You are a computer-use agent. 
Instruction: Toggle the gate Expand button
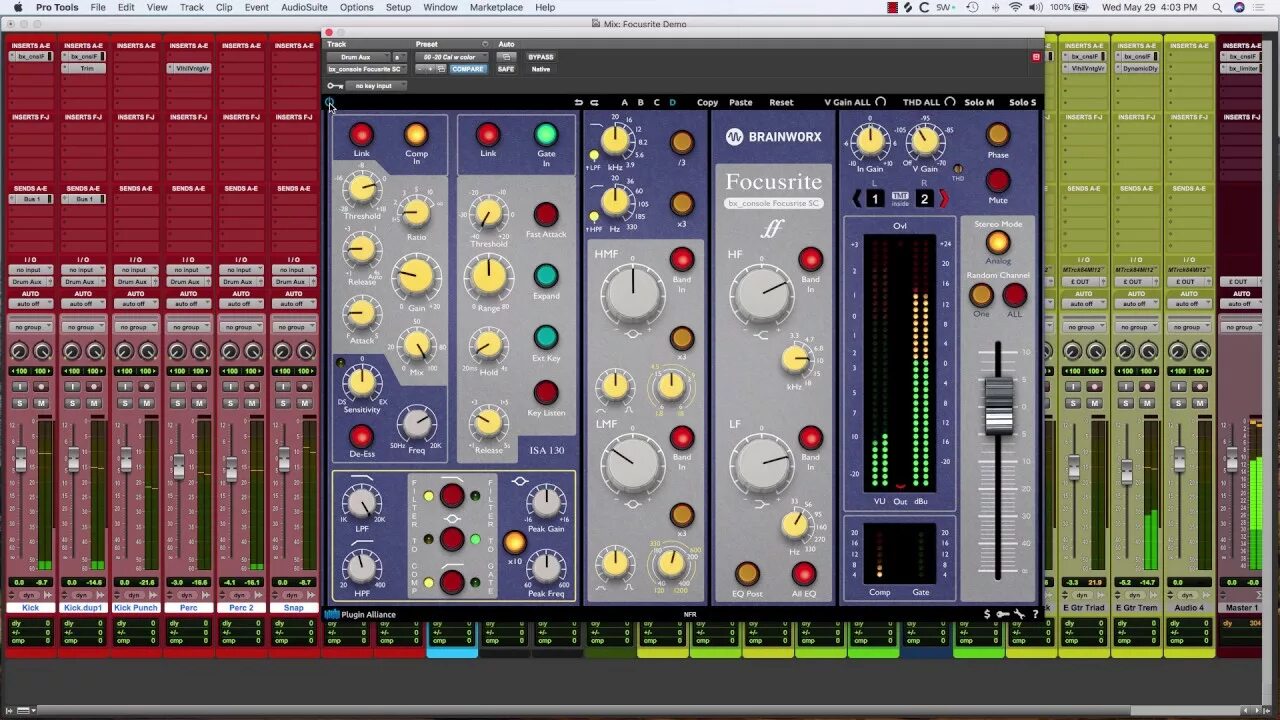point(546,276)
